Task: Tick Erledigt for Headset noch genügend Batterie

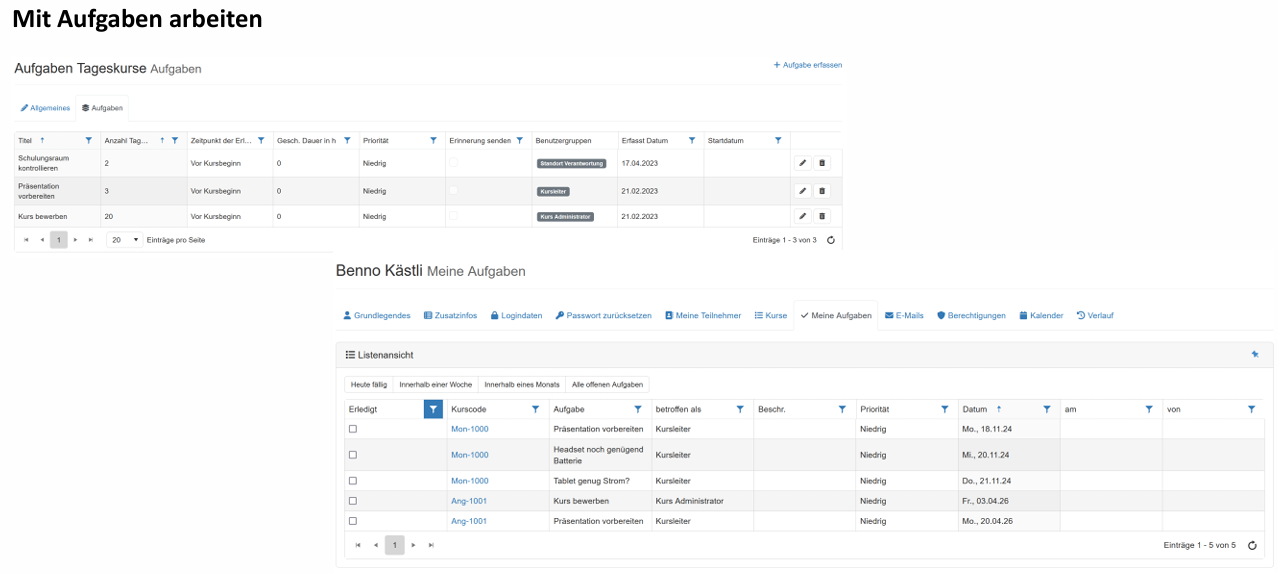Action: point(352,455)
